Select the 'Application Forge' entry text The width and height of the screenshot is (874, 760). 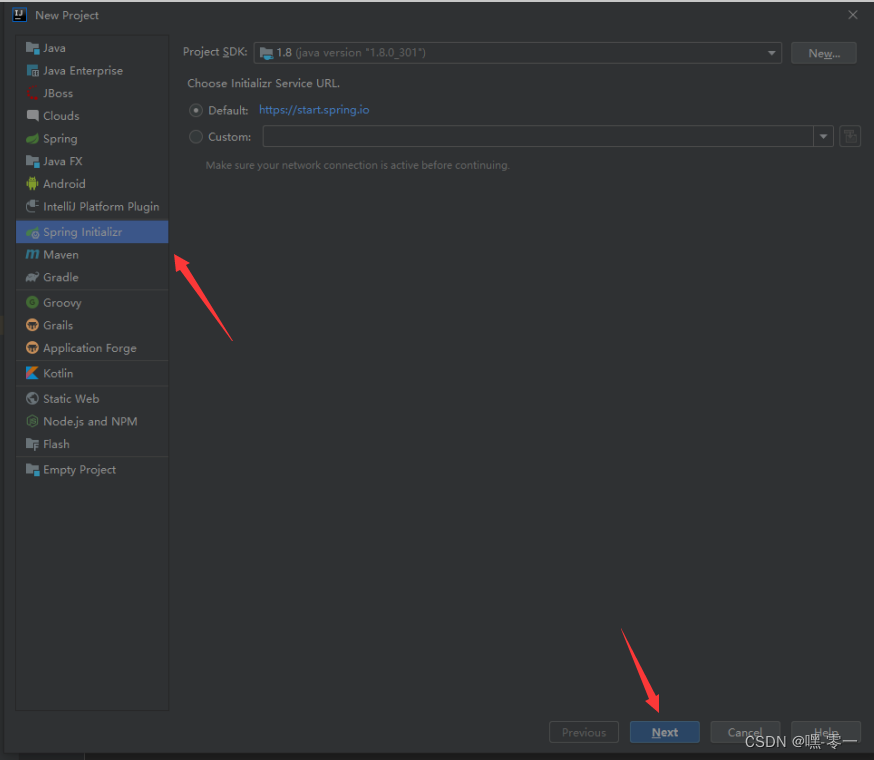pyautogui.click(x=90, y=348)
